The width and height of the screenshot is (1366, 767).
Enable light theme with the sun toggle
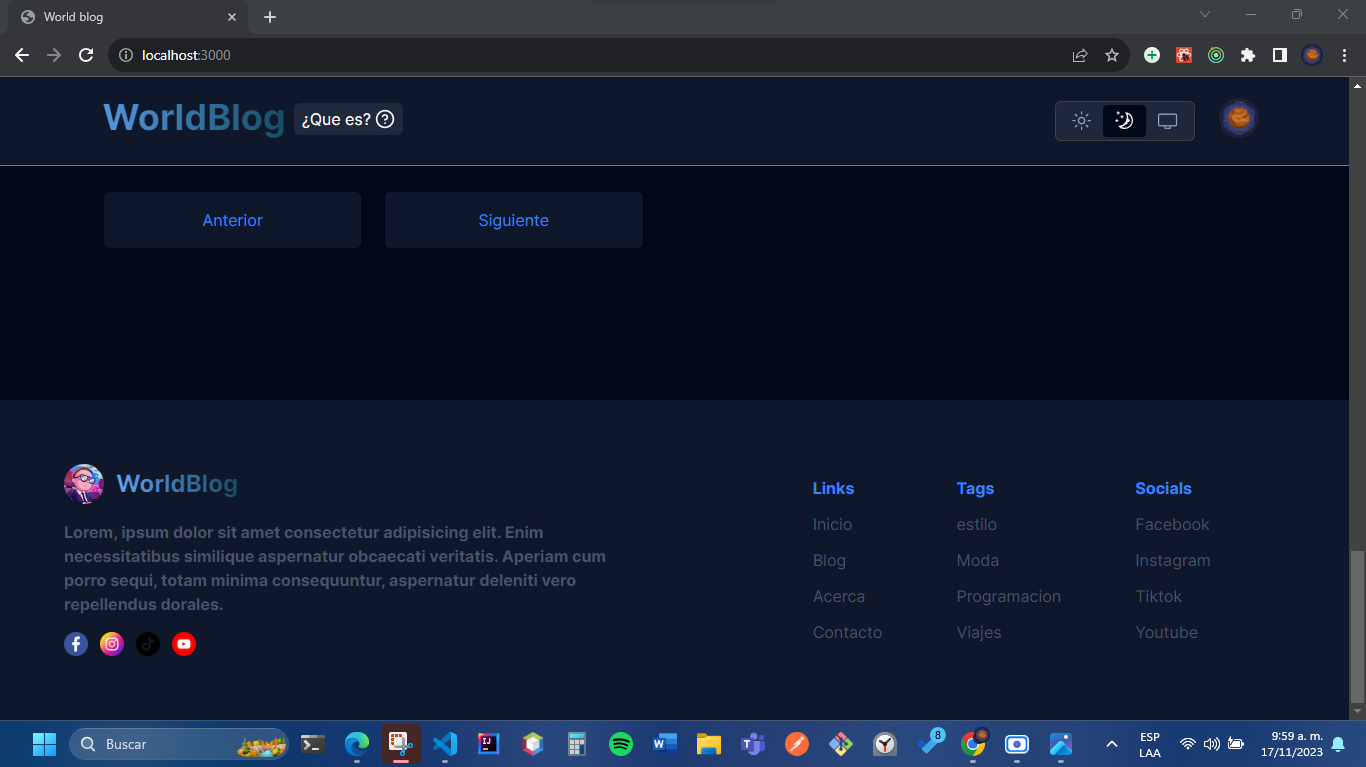pos(1081,120)
